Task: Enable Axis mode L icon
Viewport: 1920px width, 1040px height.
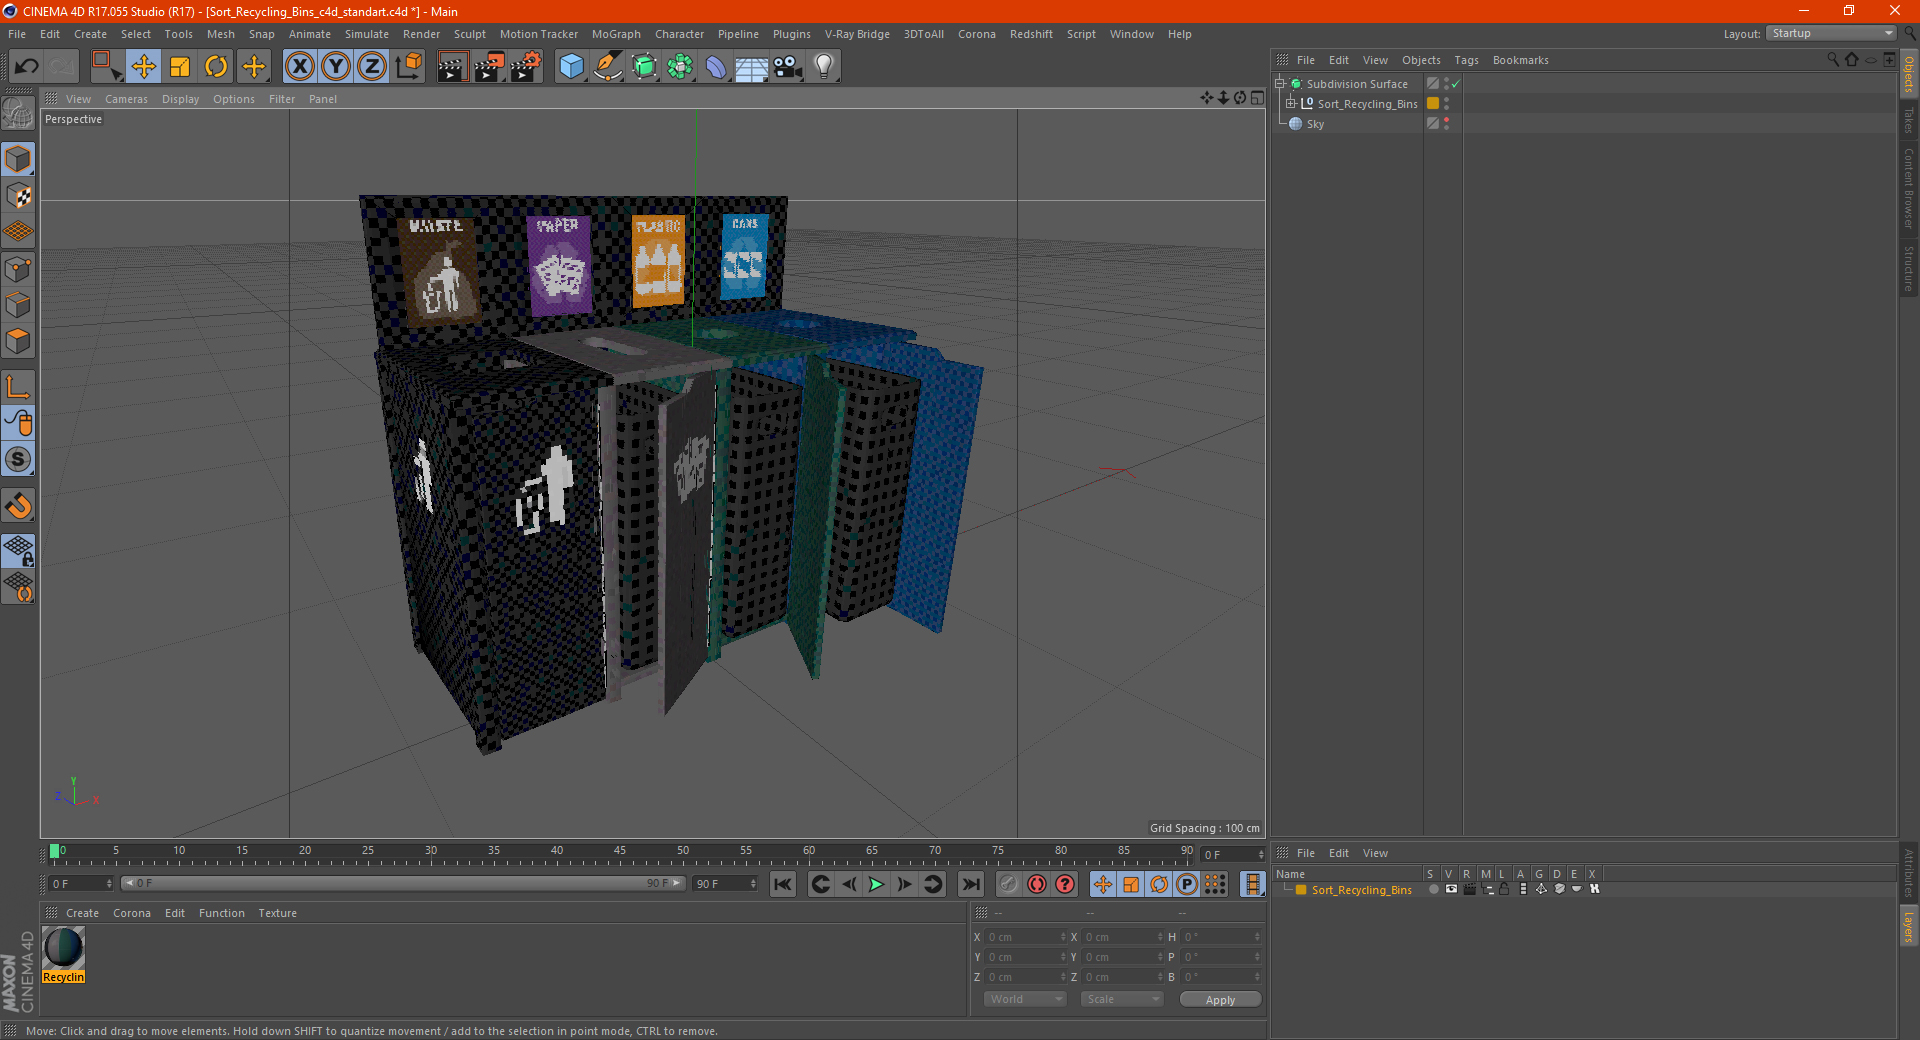Action: point(18,387)
